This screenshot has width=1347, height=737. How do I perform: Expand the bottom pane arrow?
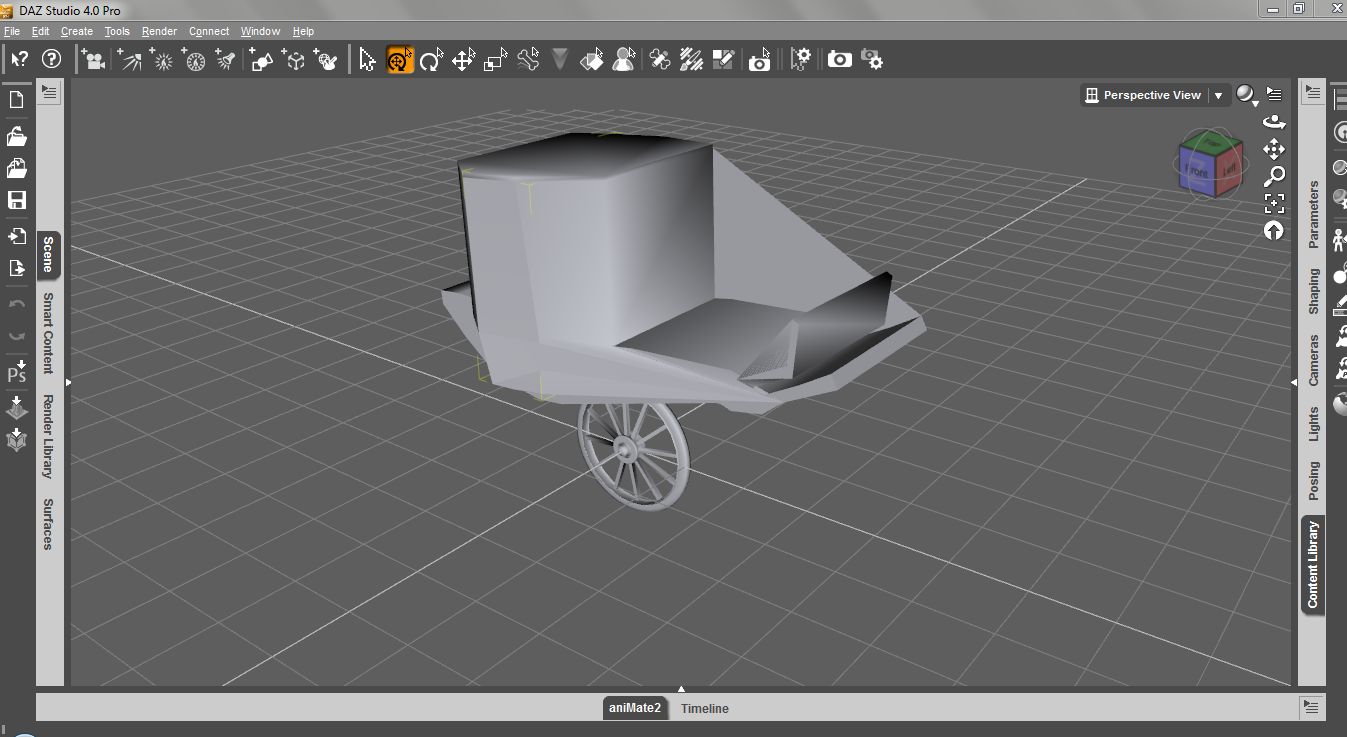point(681,689)
